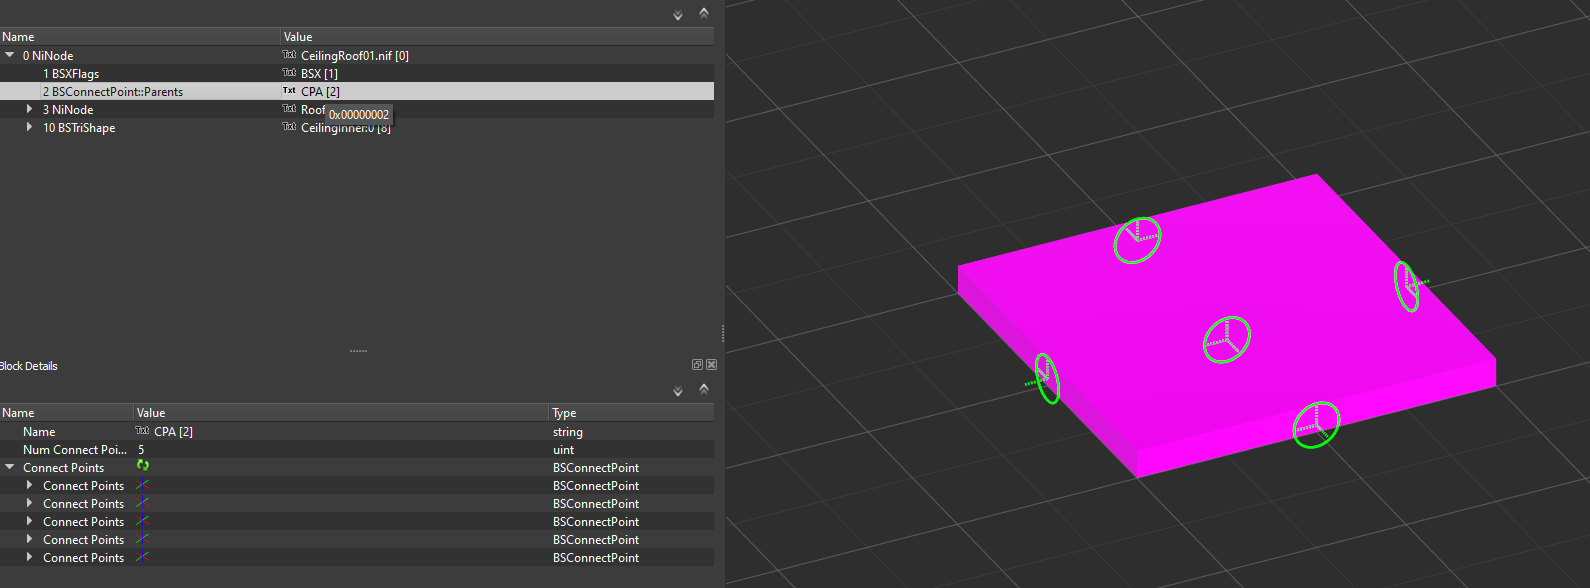Click the CeilingRoof01.nif [0] value
Viewport: 1590px width, 588px height.
[355, 56]
